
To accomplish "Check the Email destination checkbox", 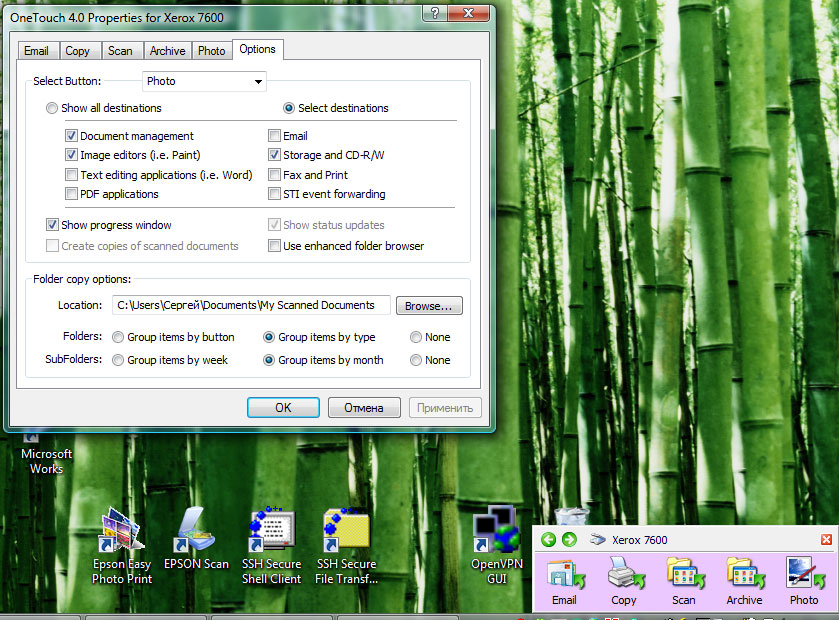I will 274,136.
